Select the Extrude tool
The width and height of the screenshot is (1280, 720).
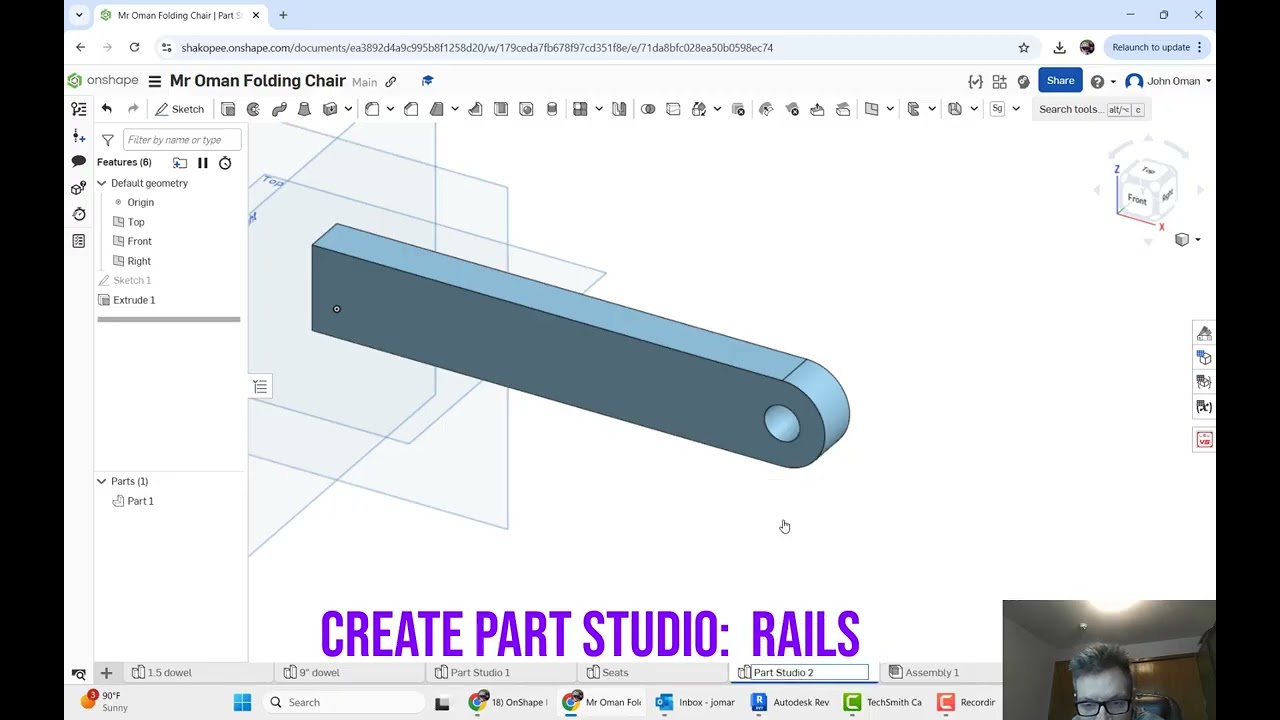coord(228,109)
